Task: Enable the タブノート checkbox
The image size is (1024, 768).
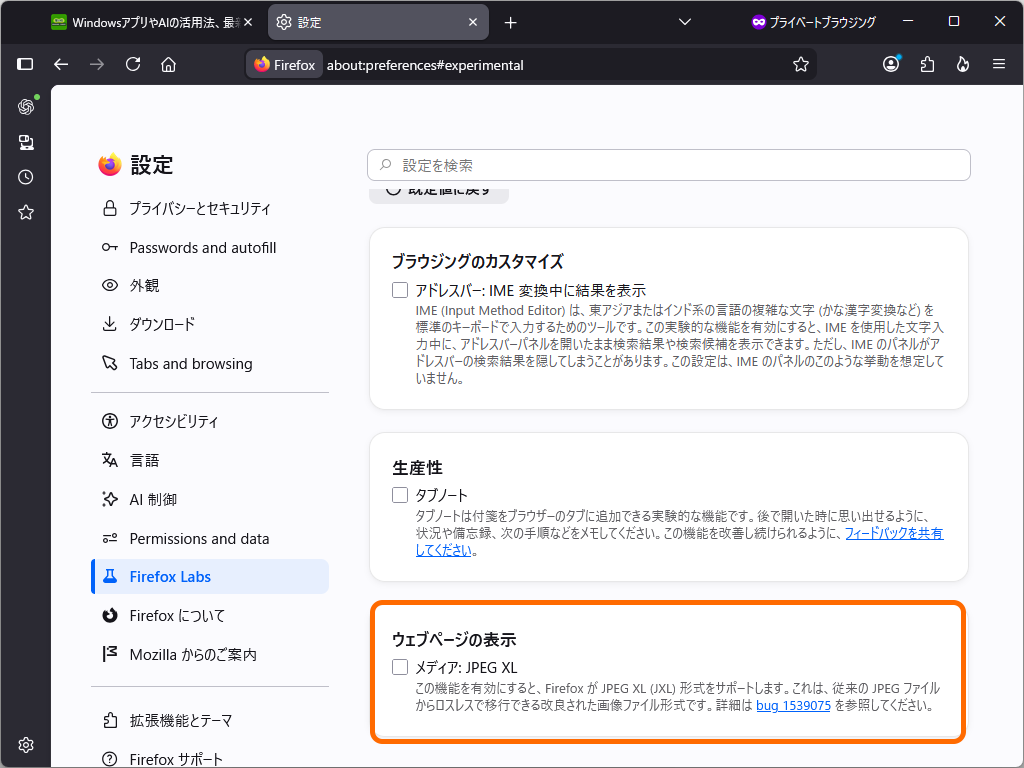Action: tap(400, 495)
